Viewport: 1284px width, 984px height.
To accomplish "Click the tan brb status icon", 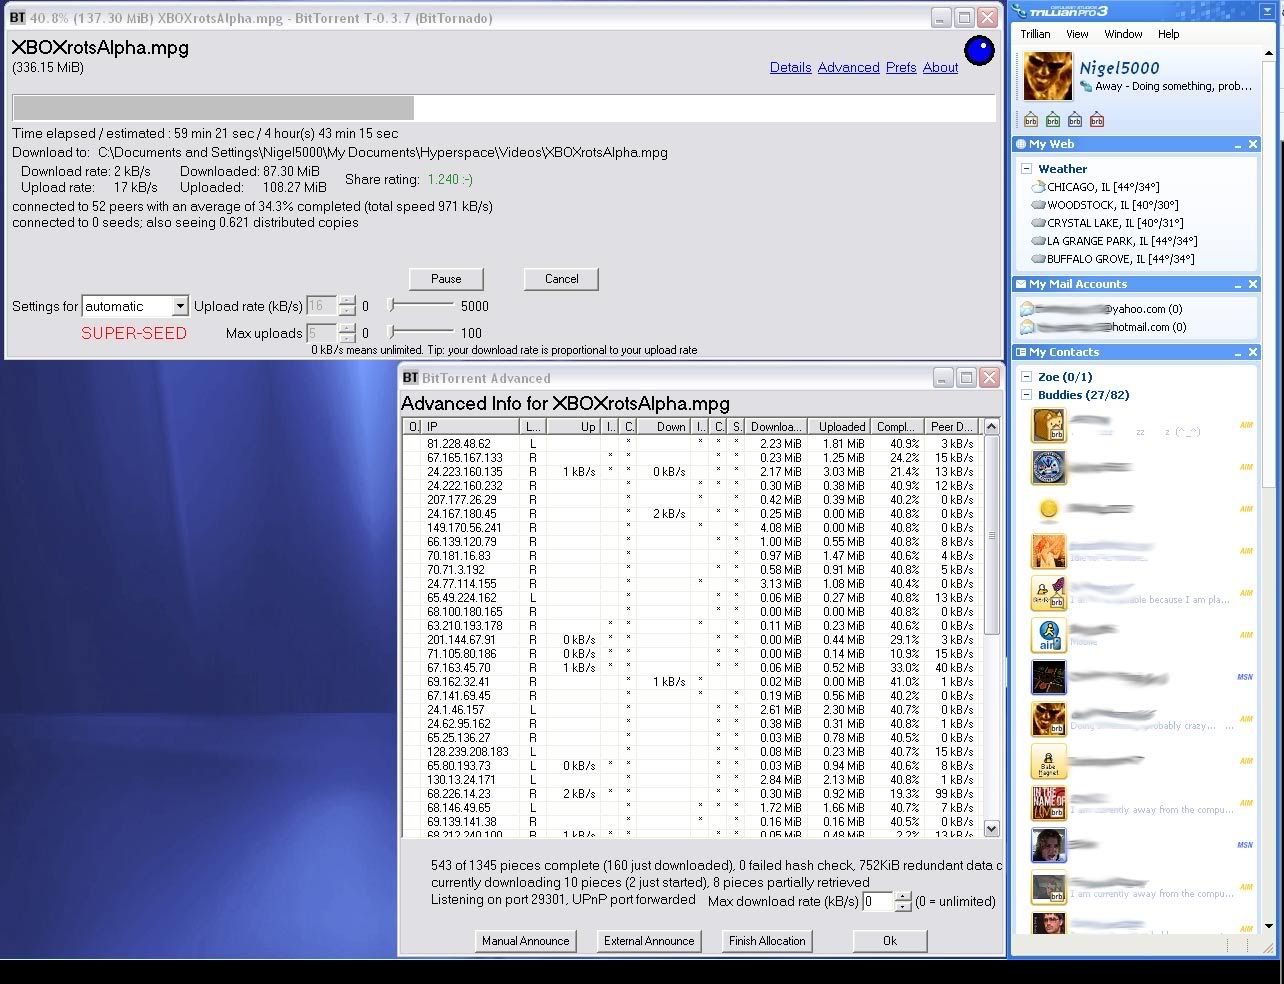I will [1031, 120].
